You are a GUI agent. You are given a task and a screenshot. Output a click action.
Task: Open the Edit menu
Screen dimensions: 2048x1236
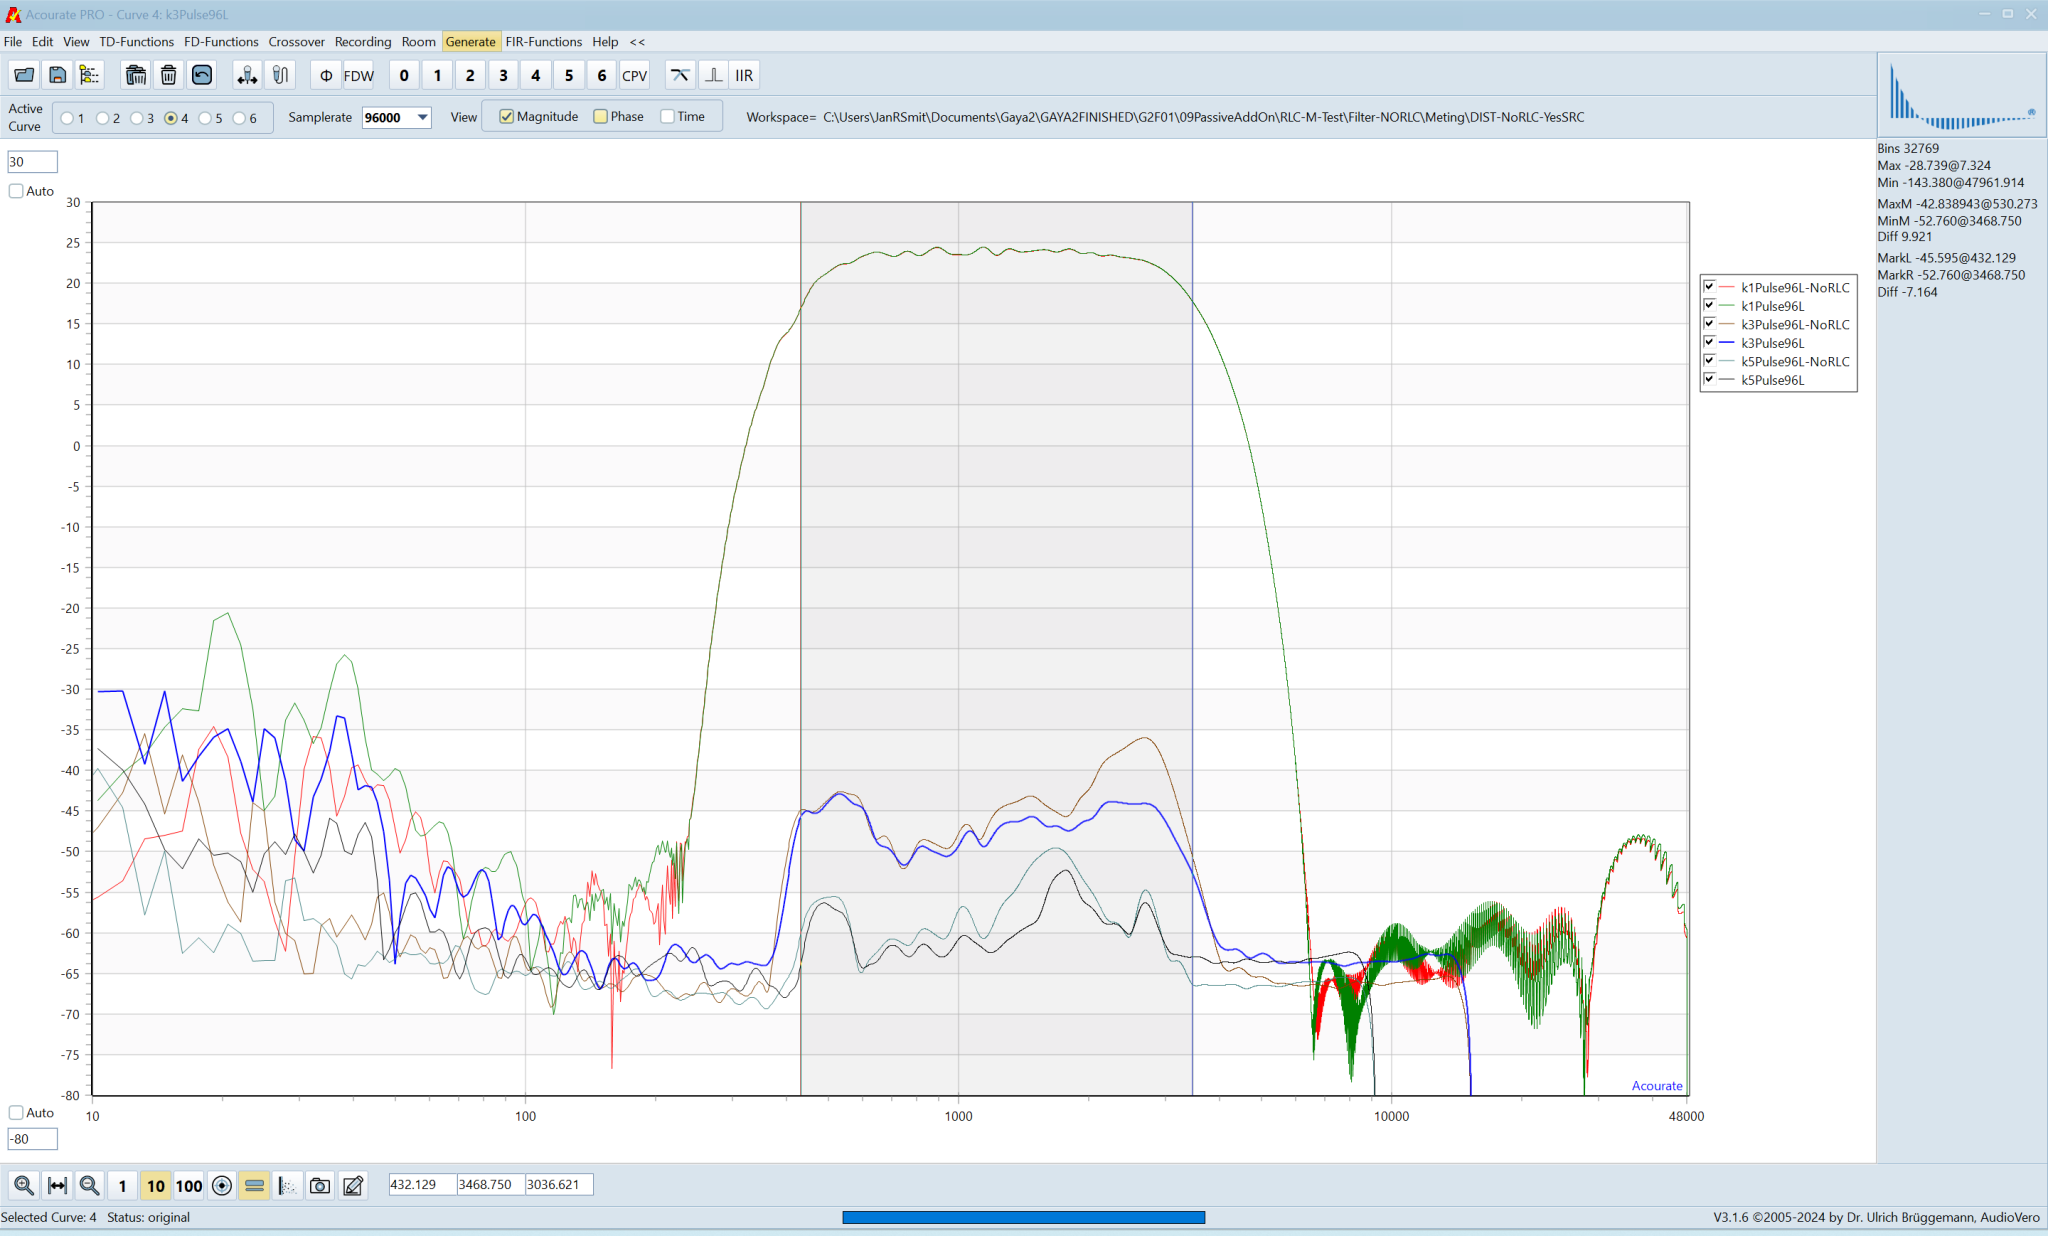[x=42, y=42]
